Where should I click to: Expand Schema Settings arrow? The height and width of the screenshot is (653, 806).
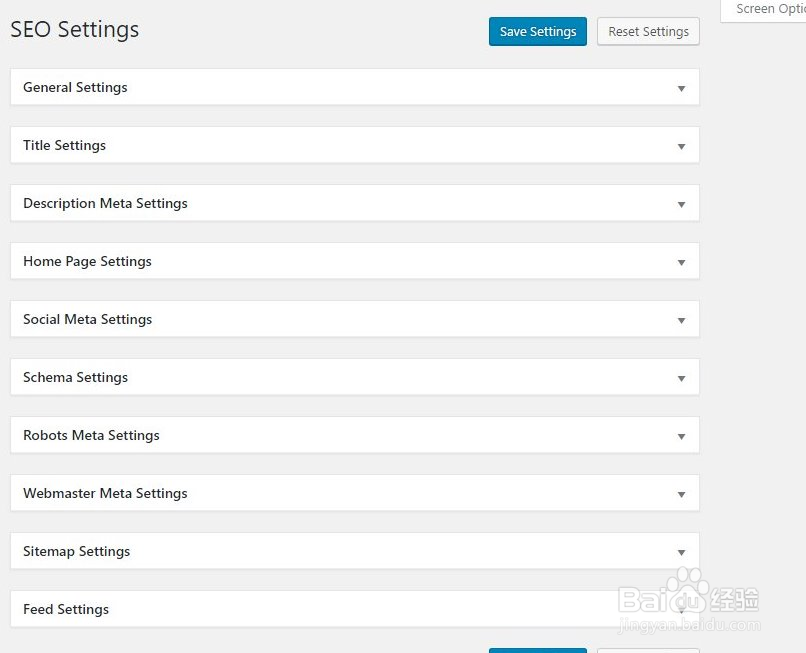[x=681, y=378]
